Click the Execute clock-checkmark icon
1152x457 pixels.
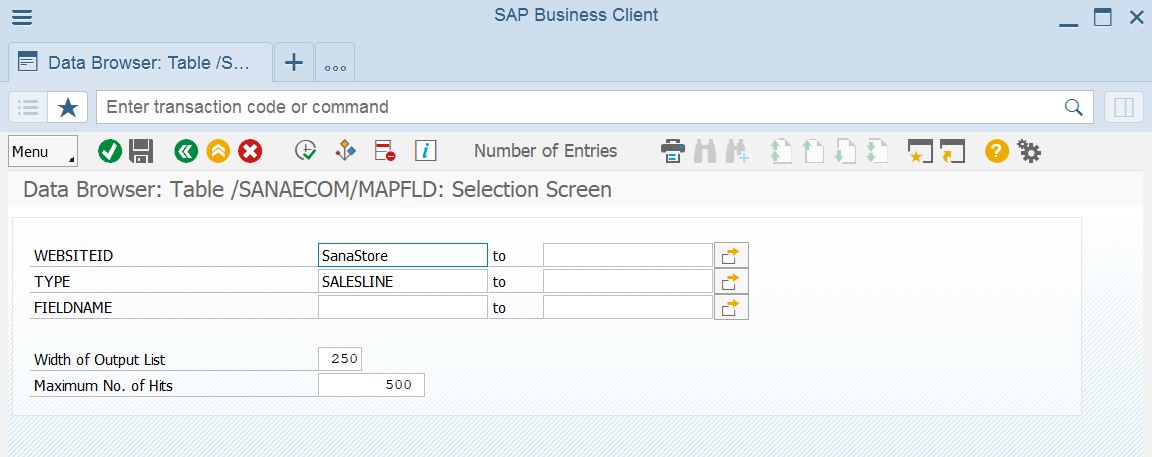(306, 151)
